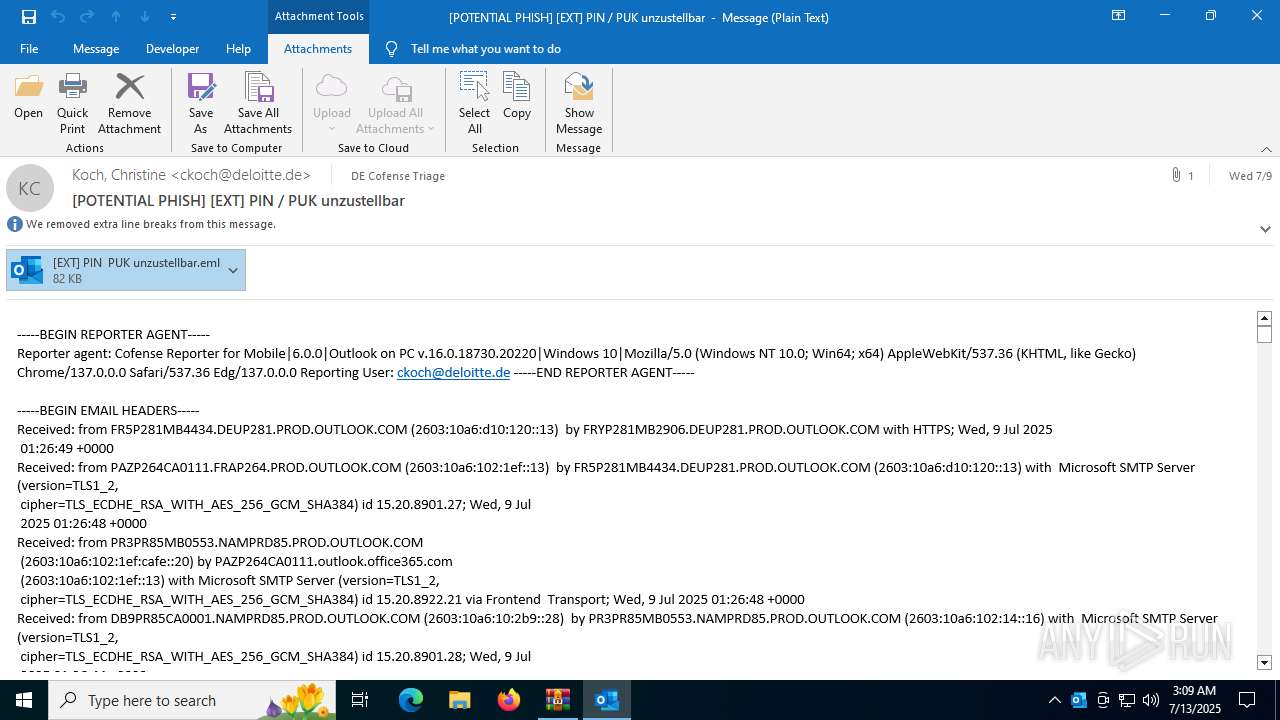Click the greyed-out Upload All Attachments button
The image size is (1280, 720).
396,103
